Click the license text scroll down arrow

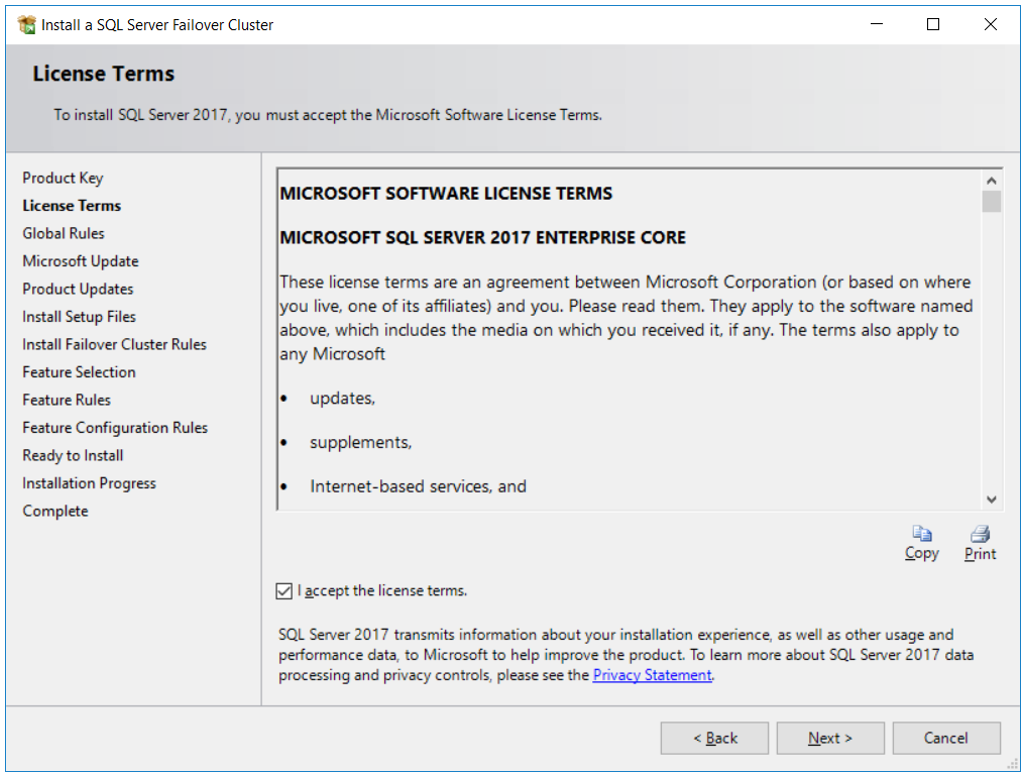[991, 499]
